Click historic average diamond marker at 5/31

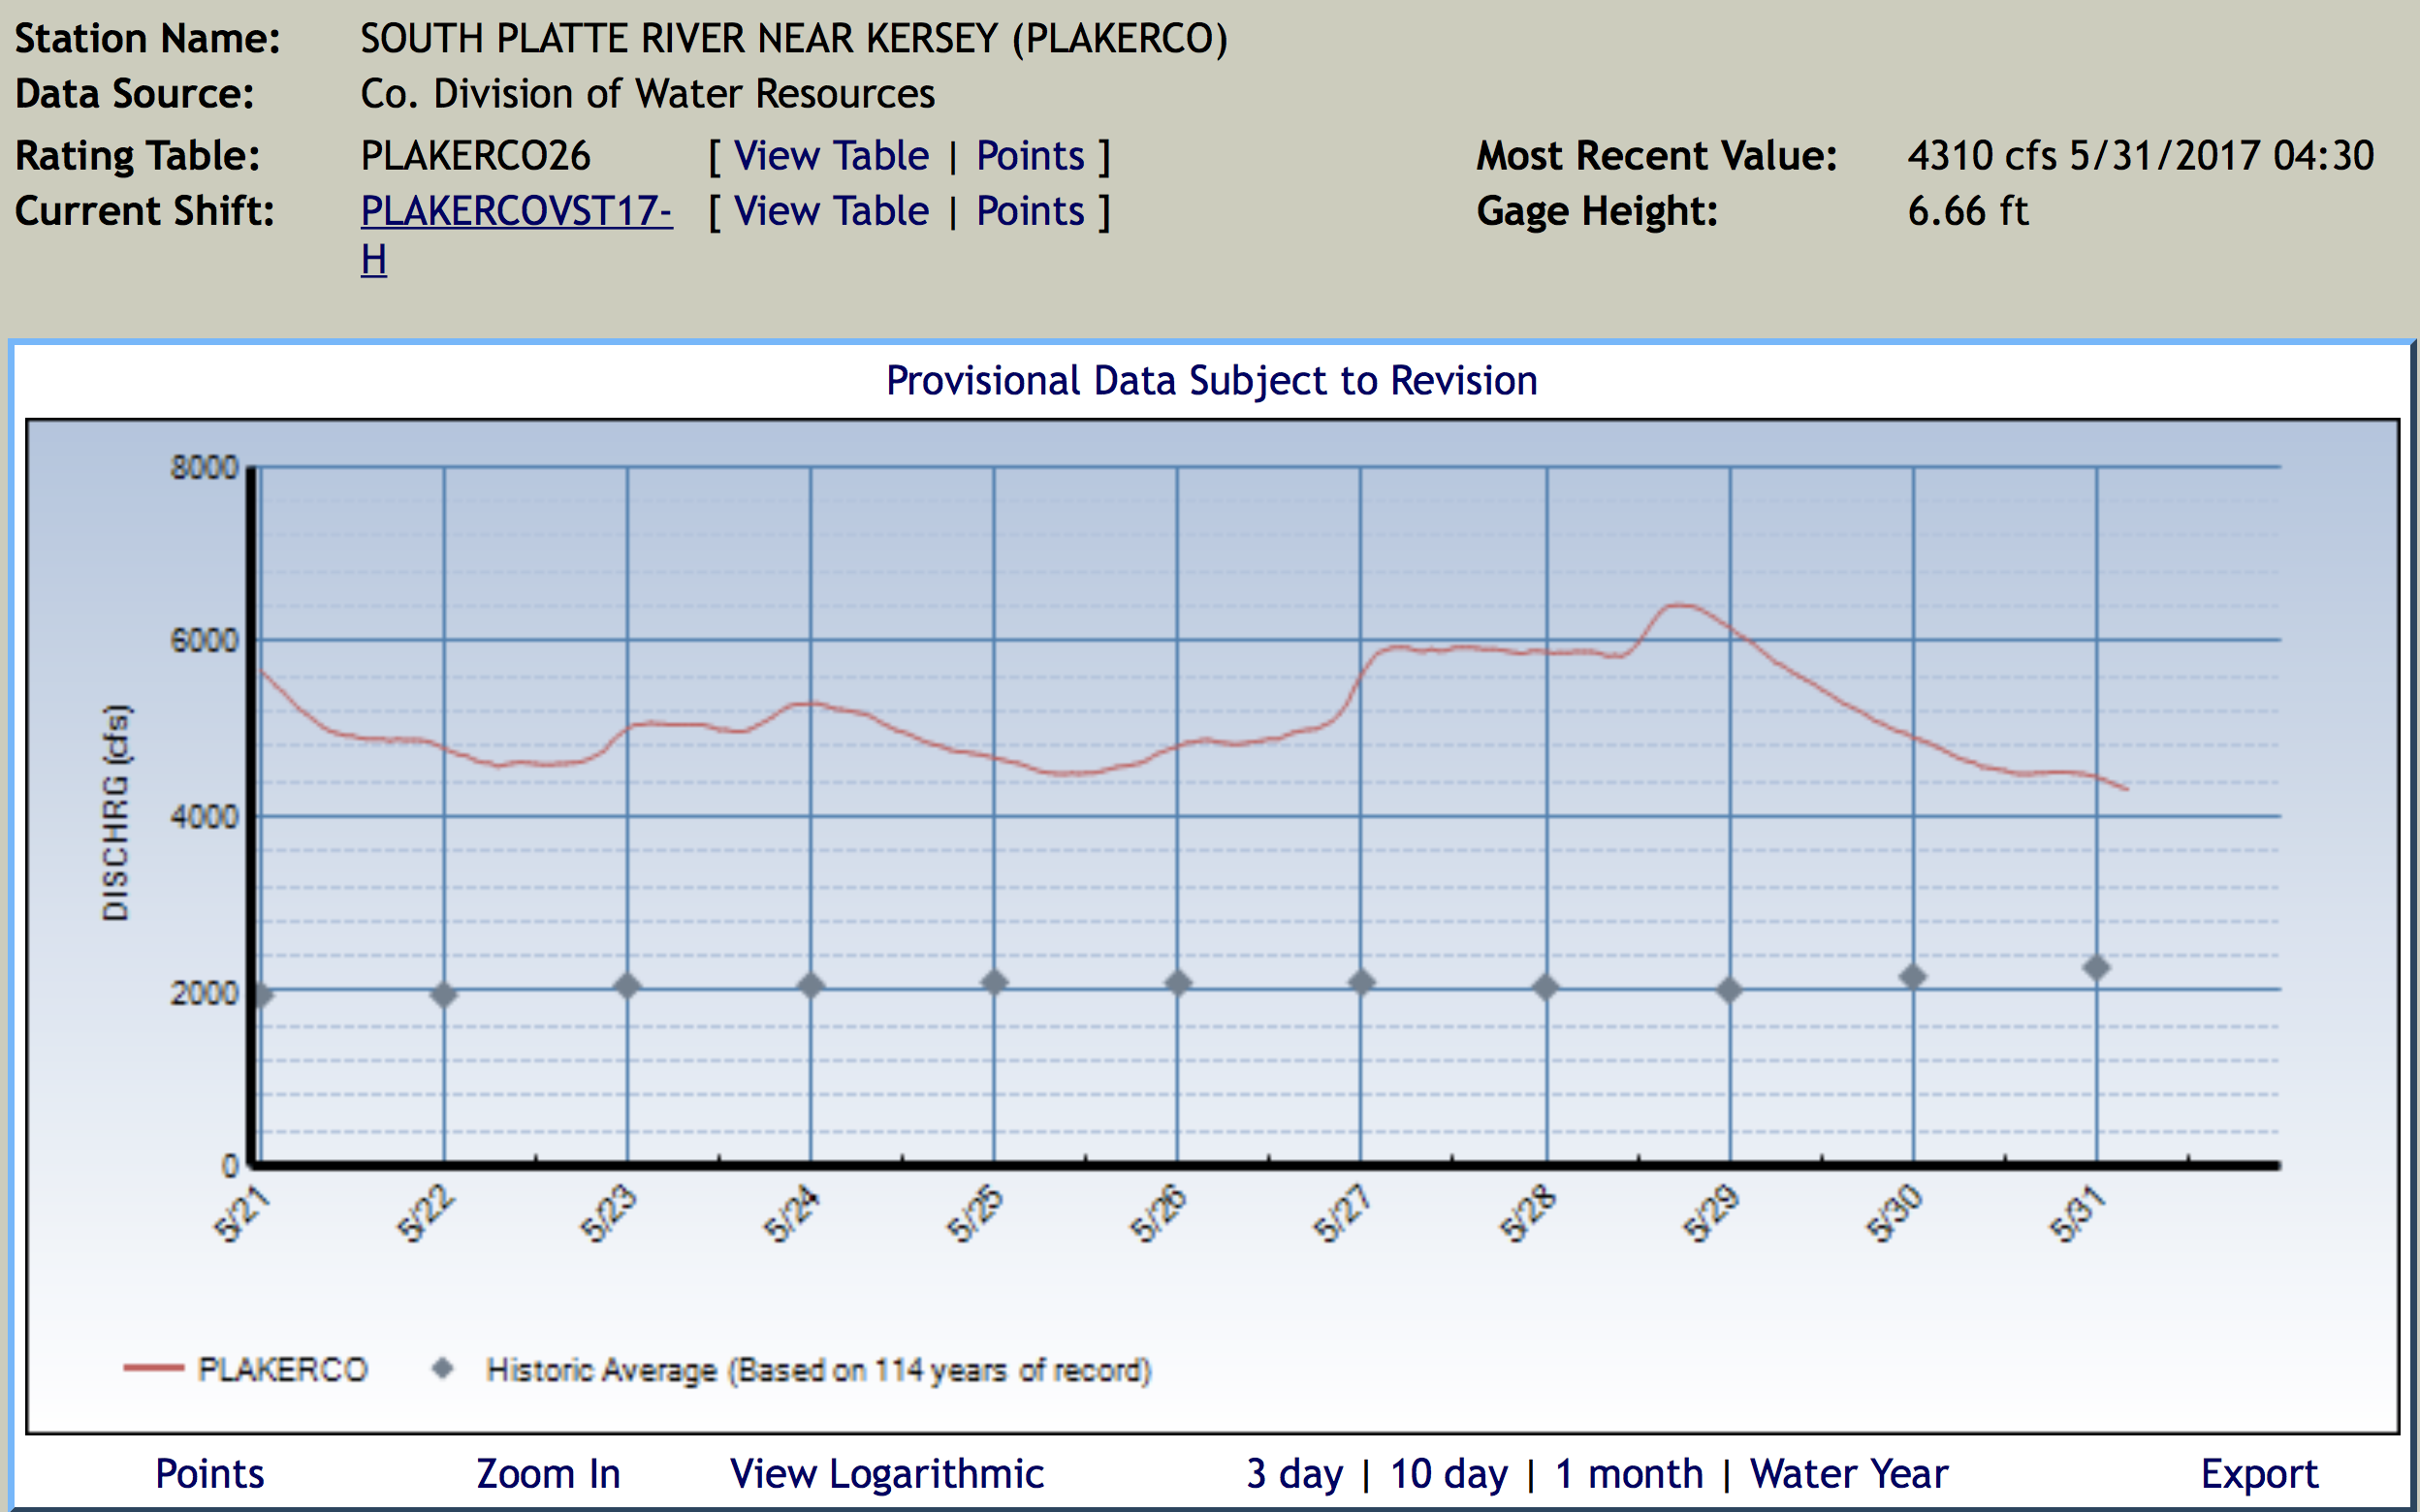(x=2096, y=968)
